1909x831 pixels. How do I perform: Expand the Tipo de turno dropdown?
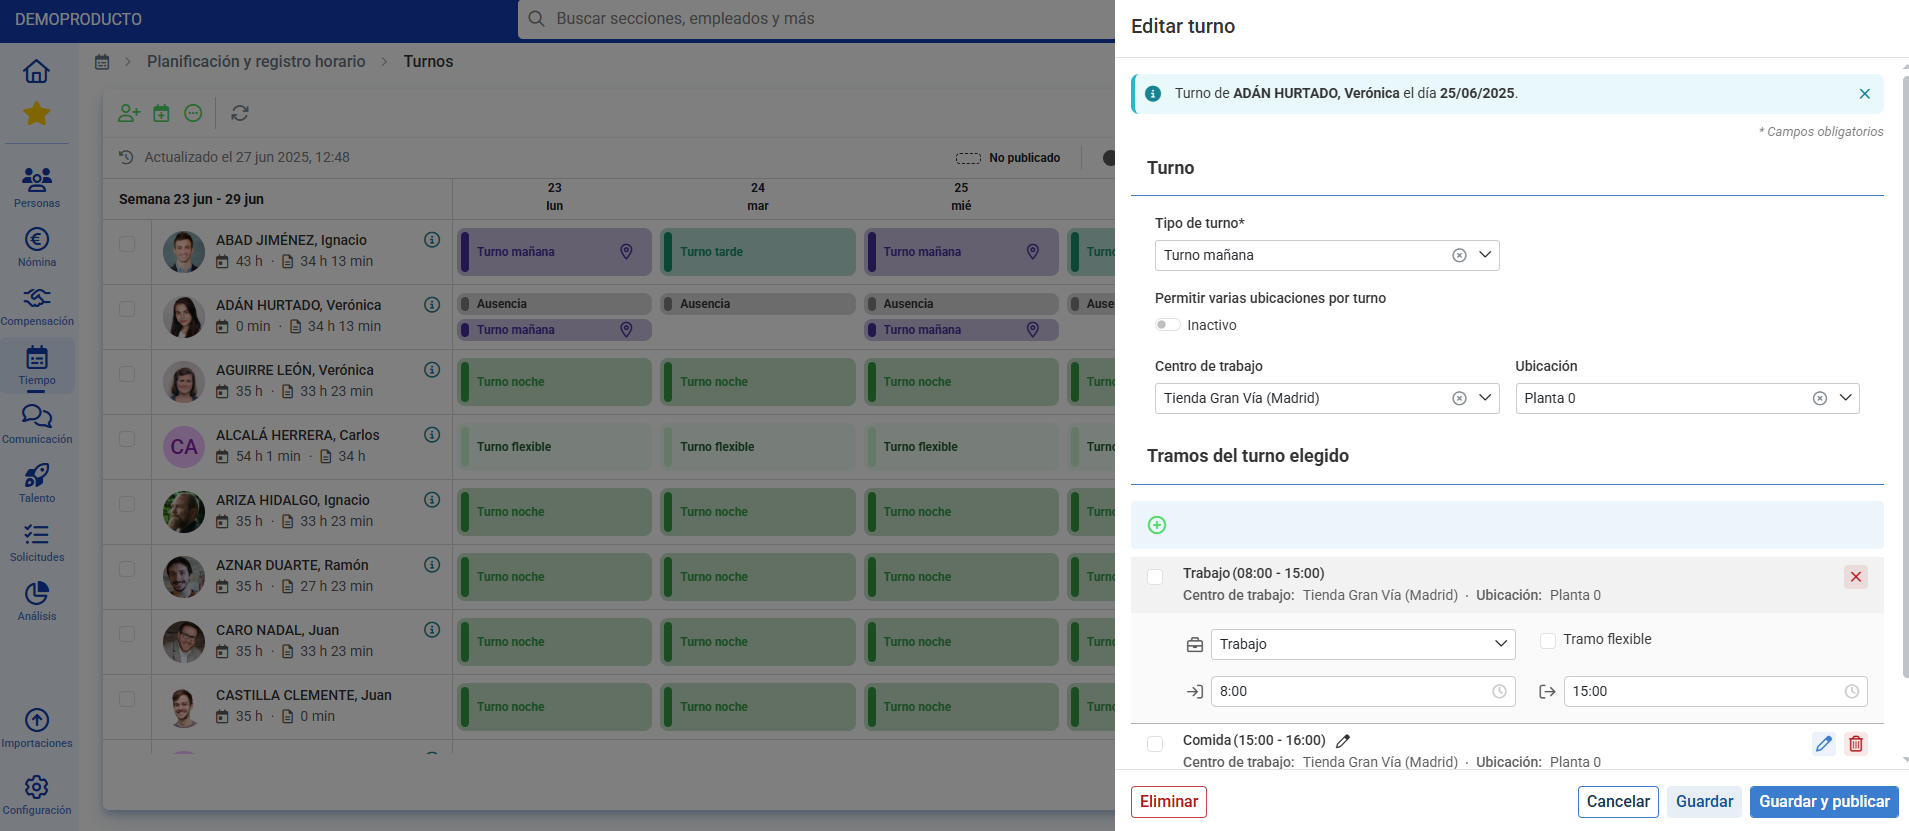click(1485, 255)
